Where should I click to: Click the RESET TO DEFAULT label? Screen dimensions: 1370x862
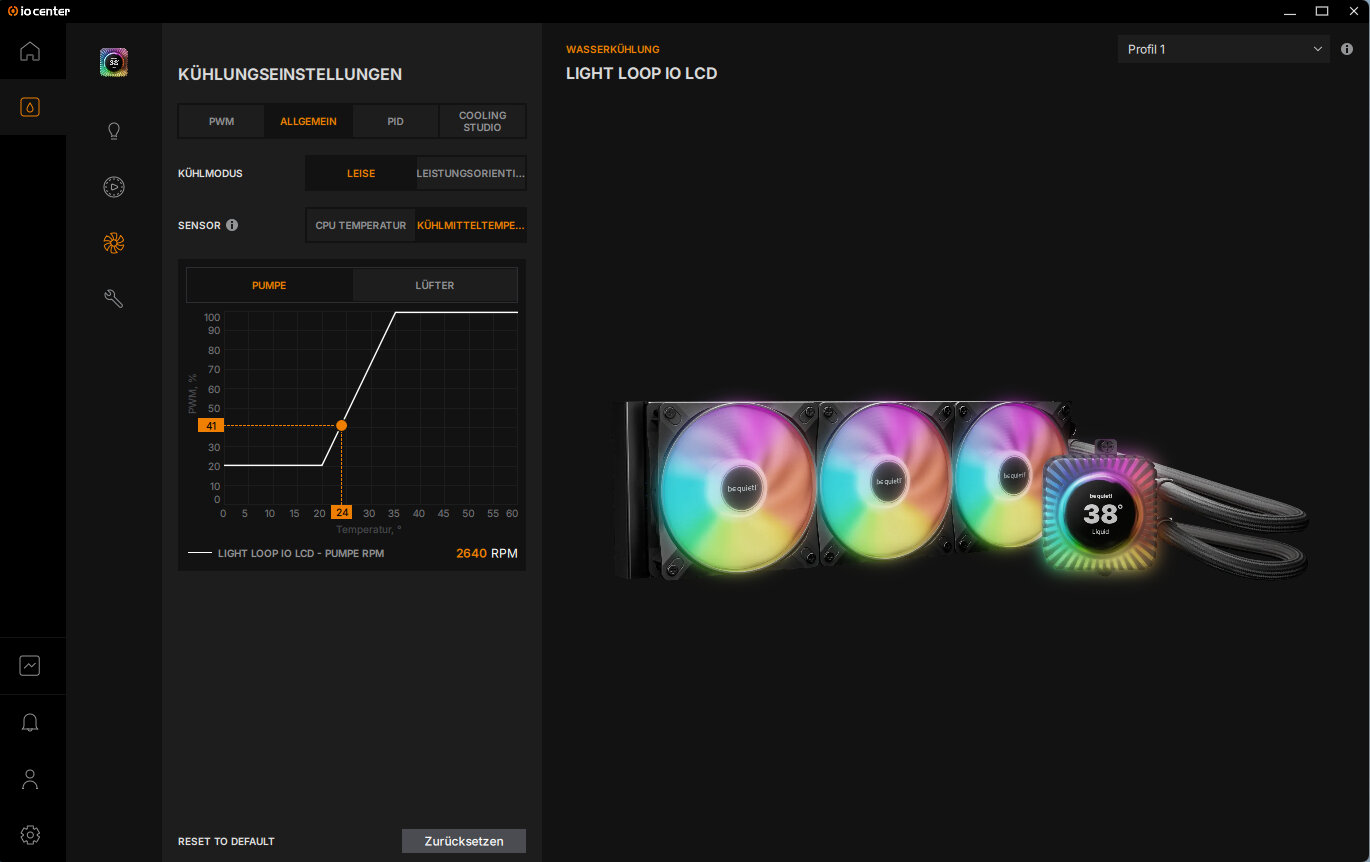point(226,842)
